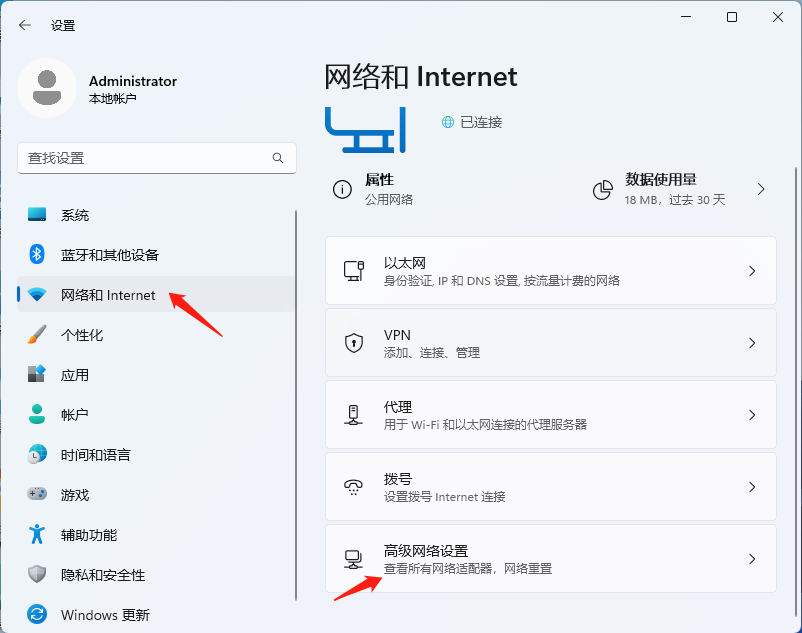The width and height of the screenshot is (802, 633).
Task: Click the large blue Ethernet status icon
Action: pyautogui.click(x=365, y=130)
